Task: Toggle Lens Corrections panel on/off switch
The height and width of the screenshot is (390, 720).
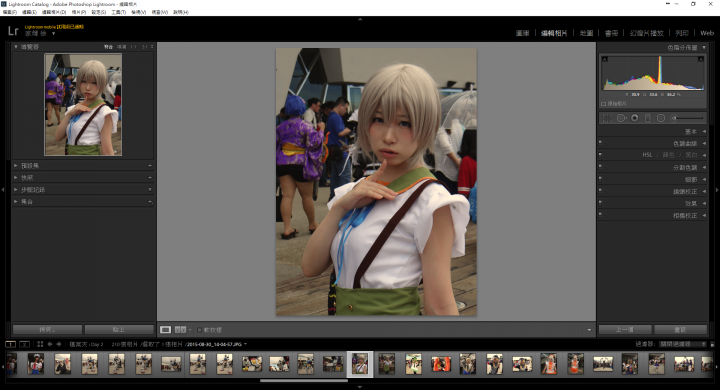Action: click(600, 191)
